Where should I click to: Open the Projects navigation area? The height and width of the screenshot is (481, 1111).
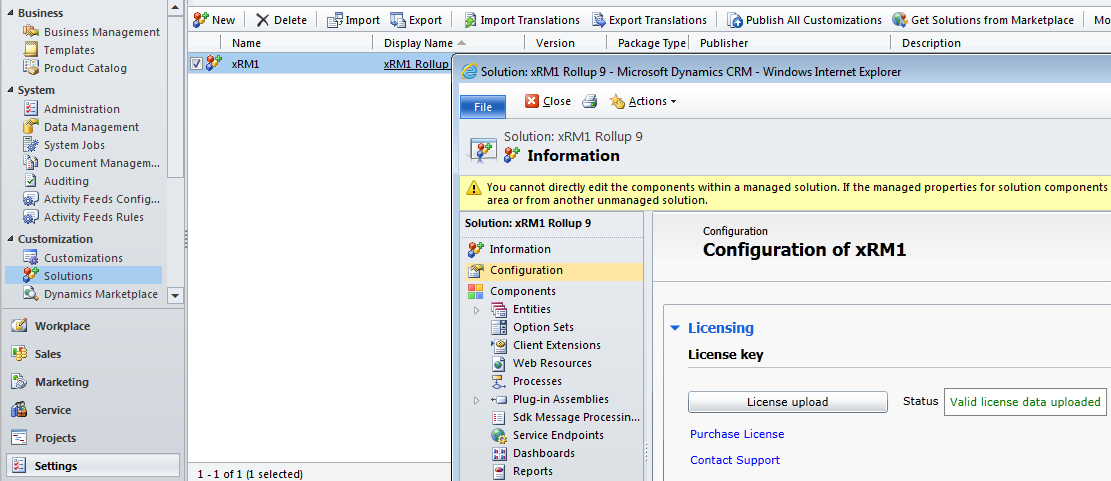pos(92,438)
